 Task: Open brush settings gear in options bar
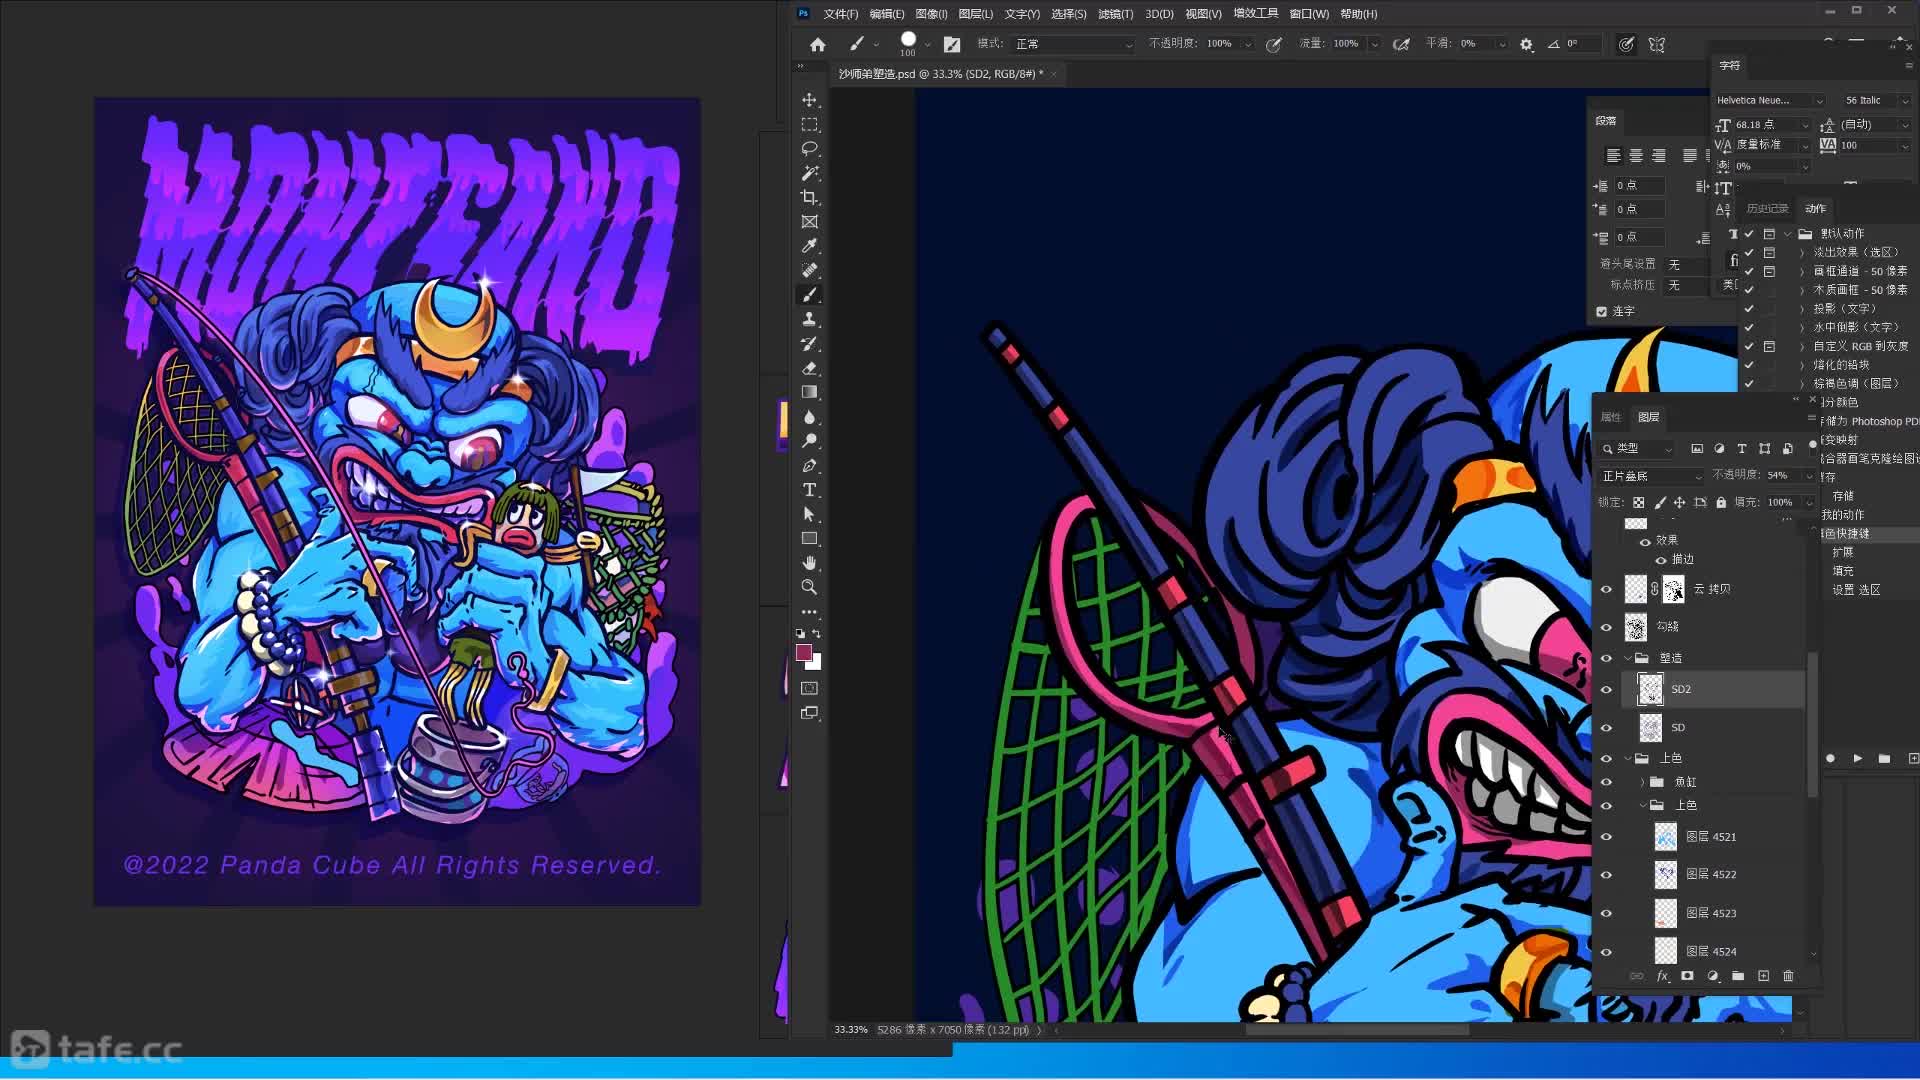tap(1526, 44)
